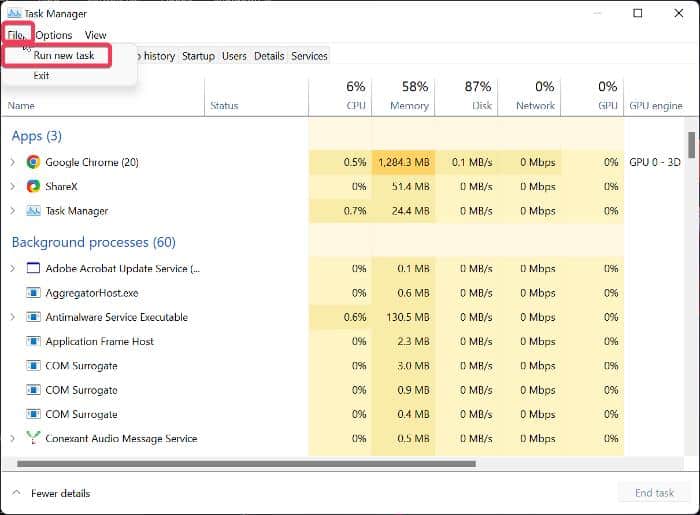700x515 pixels.
Task: Open the Services tab
Action: coord(309,56)
